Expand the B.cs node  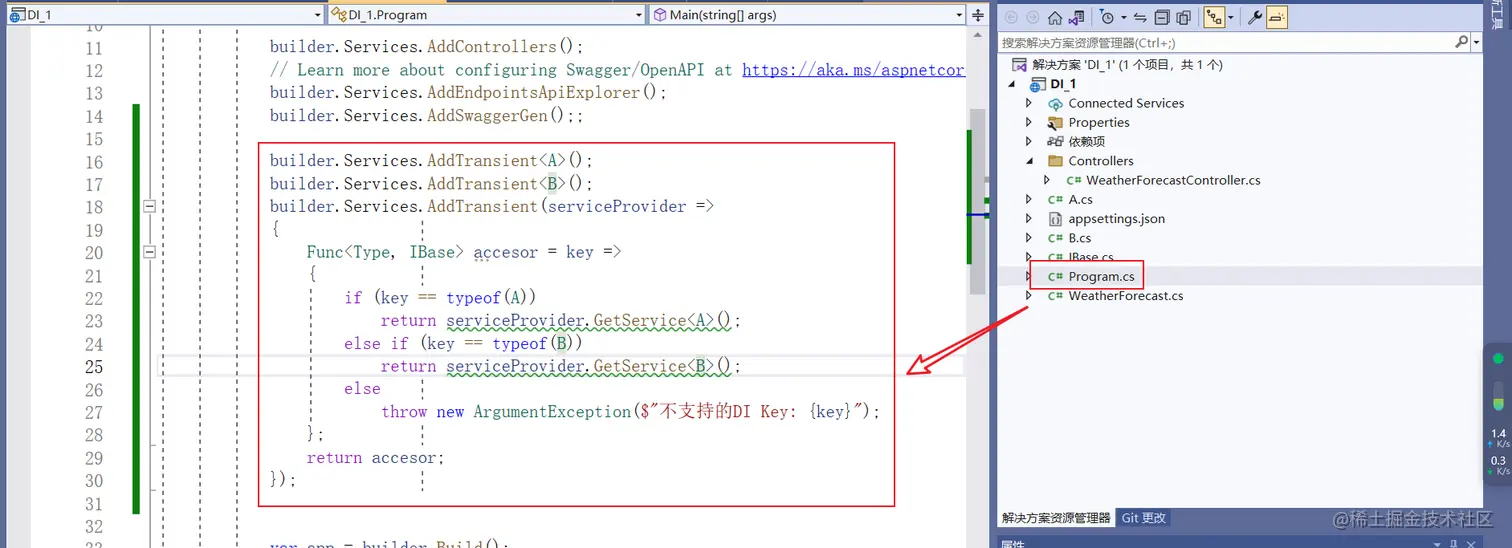tap(1029, 238)
